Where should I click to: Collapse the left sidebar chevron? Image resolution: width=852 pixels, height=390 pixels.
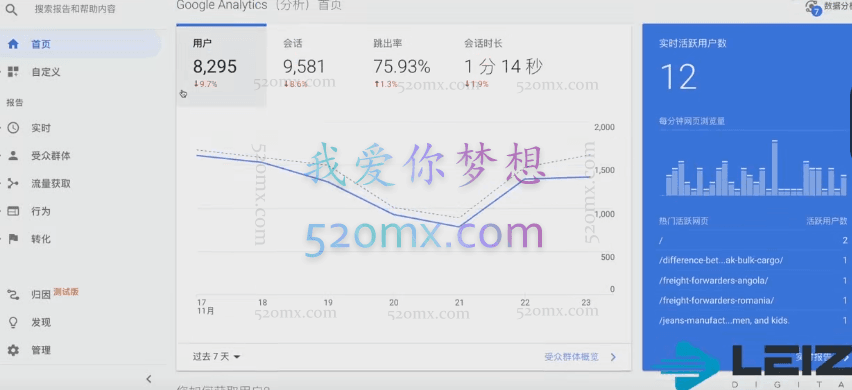pyautogui.click(x=149, y=379)
